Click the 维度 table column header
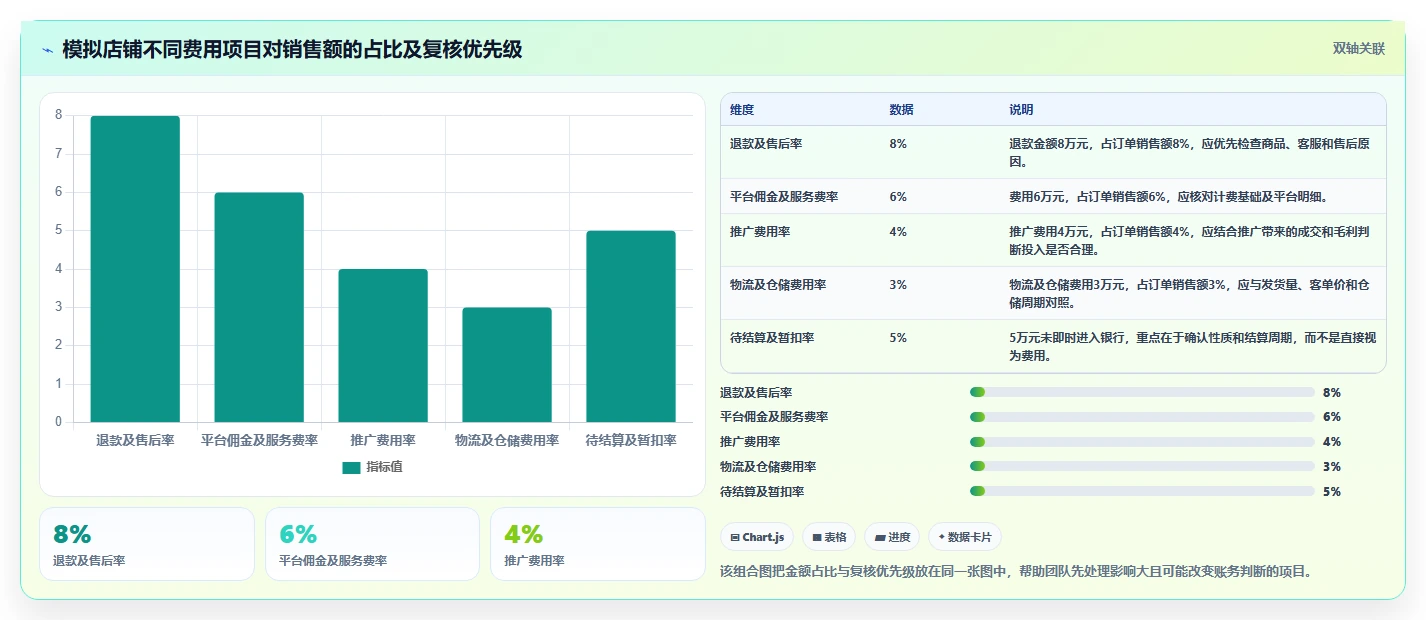The height and width of the screenshot is (620, 1426). pyautogui.click(x=742, y=110)
